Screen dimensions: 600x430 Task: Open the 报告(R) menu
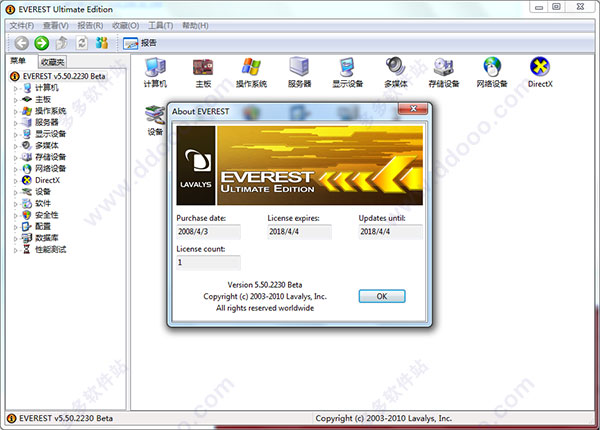click(x=90, y=26)
